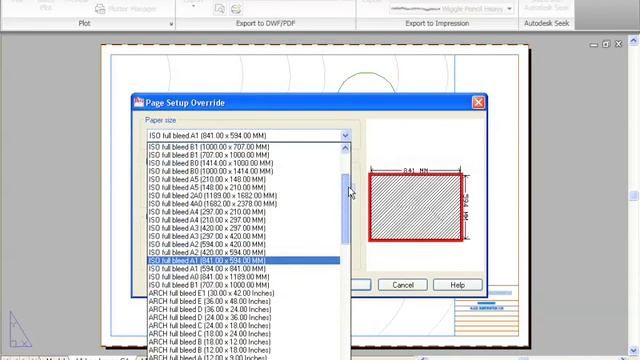Click the Export to Impression panel title

pyautogui.click(x=437, y=24)
